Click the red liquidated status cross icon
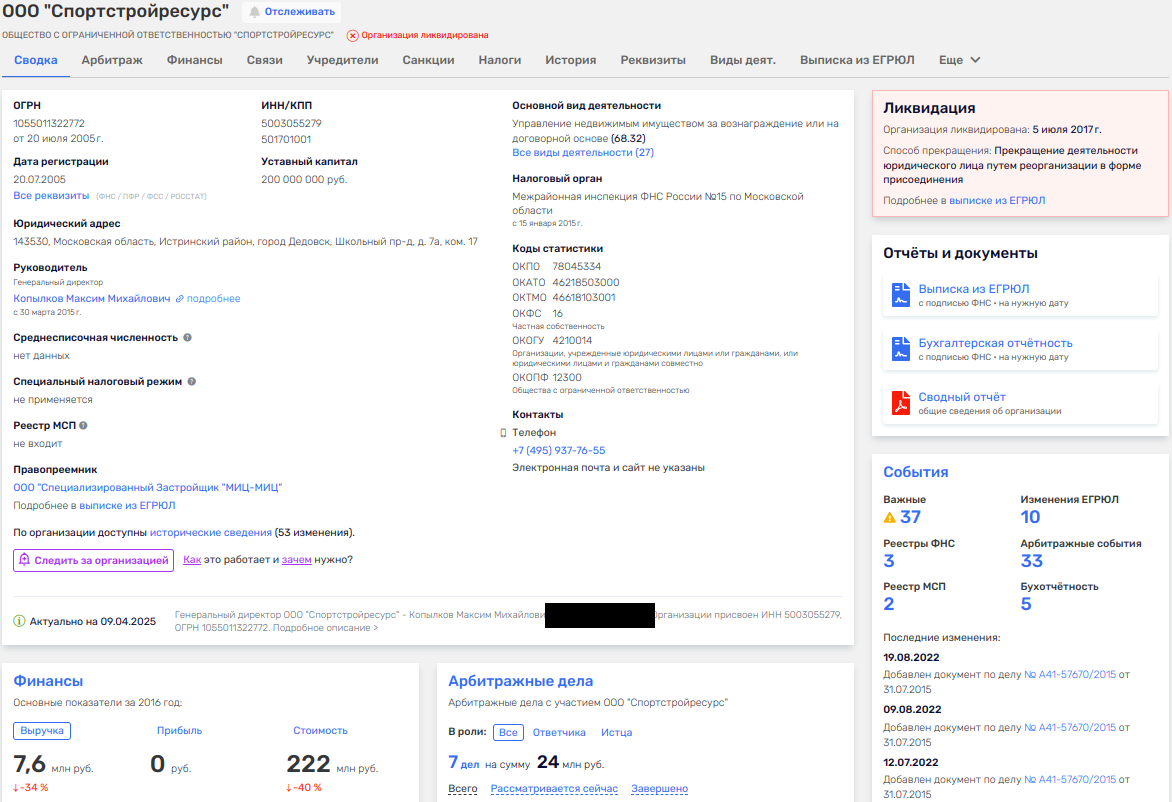 pyautogui.click(x=353, y=35)
